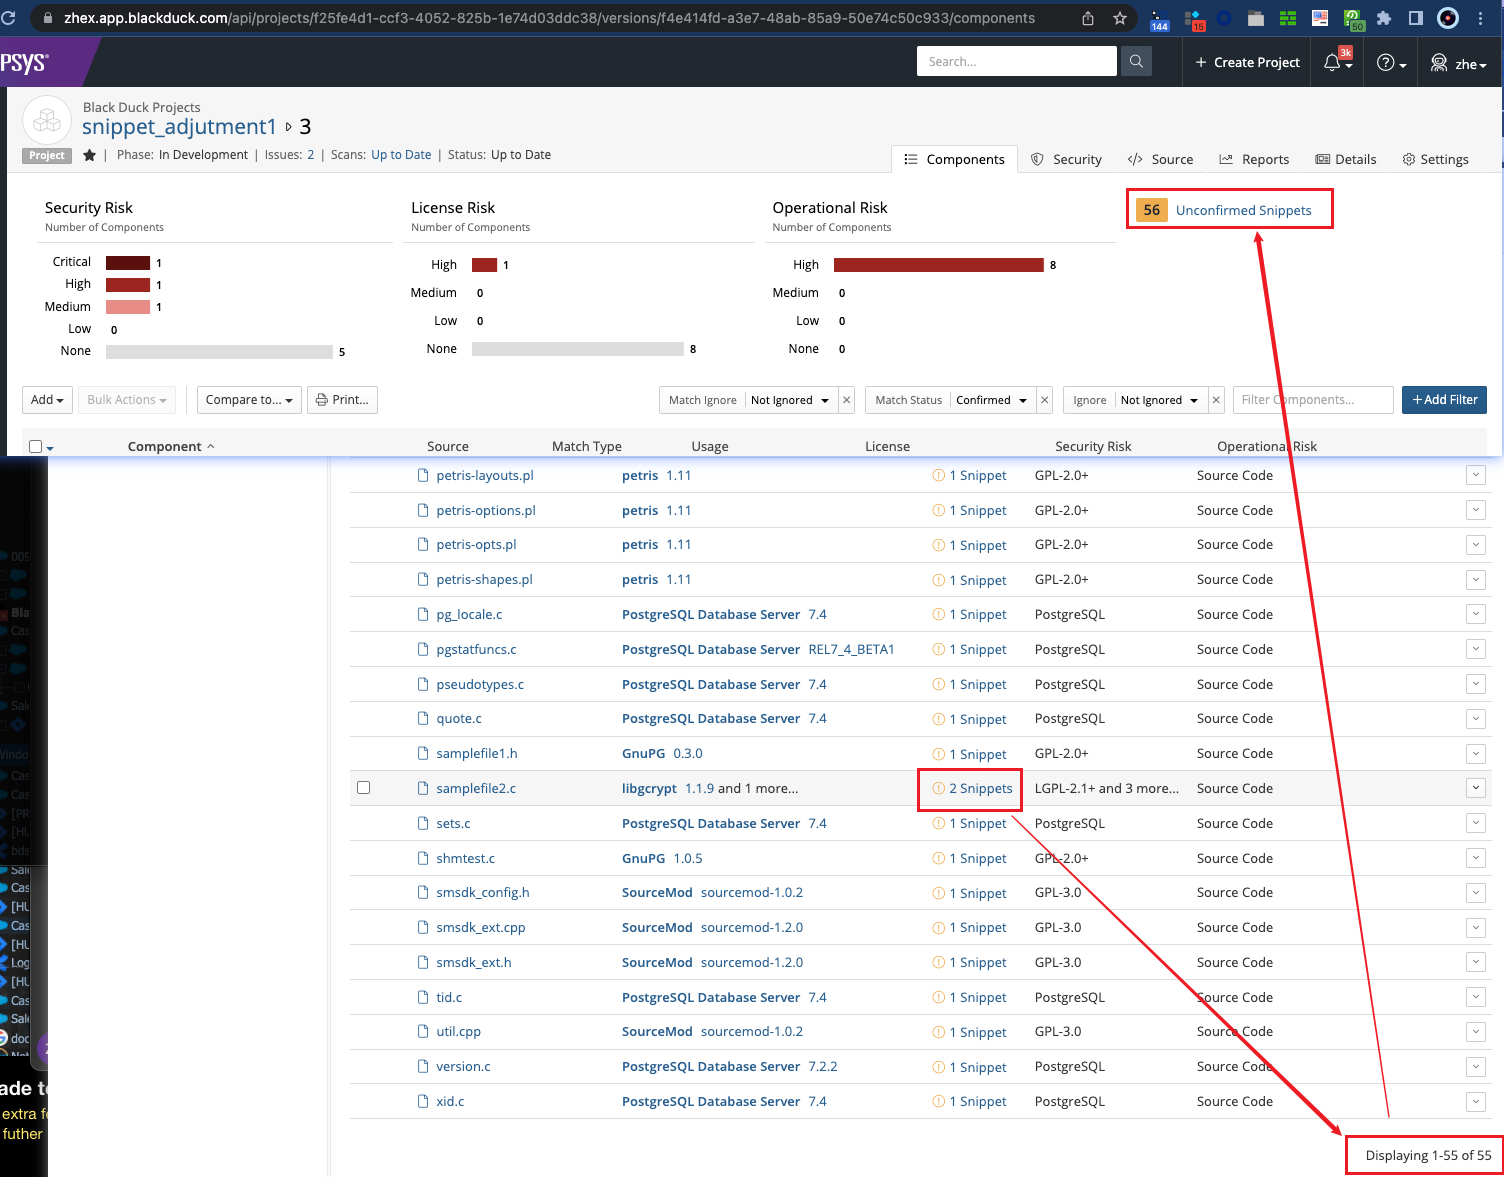Click the browser share icon

click(x=1088, y=18)
